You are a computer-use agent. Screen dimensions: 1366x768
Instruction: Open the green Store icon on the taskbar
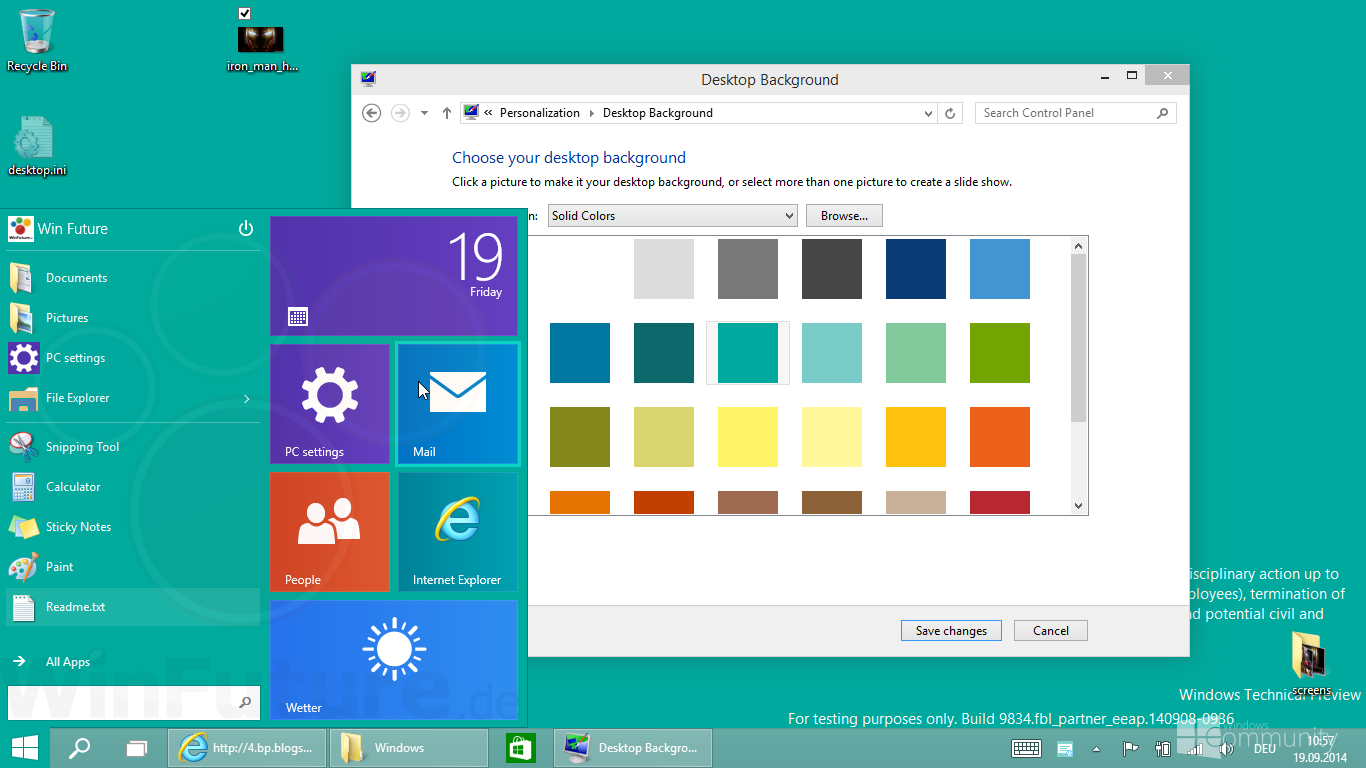520,747
